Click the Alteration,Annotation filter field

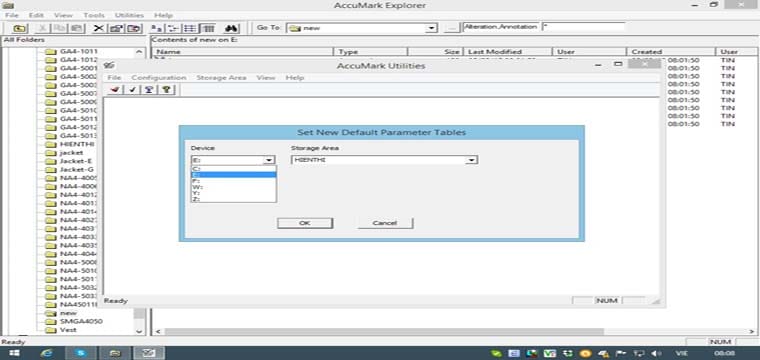pyautogui.click(x=501, y=27)
